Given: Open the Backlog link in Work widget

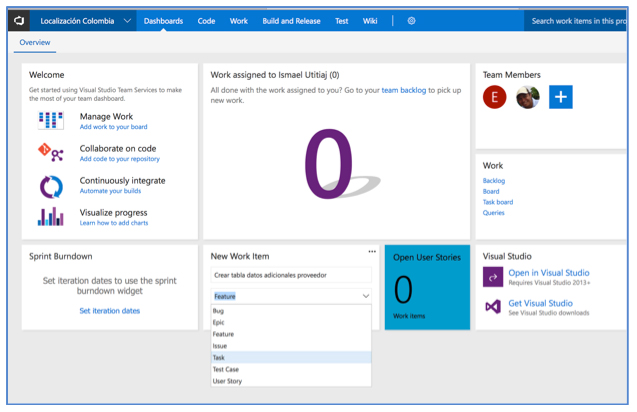Looking at the screenshot, I should pyautogui.click(x=494, y=180).
